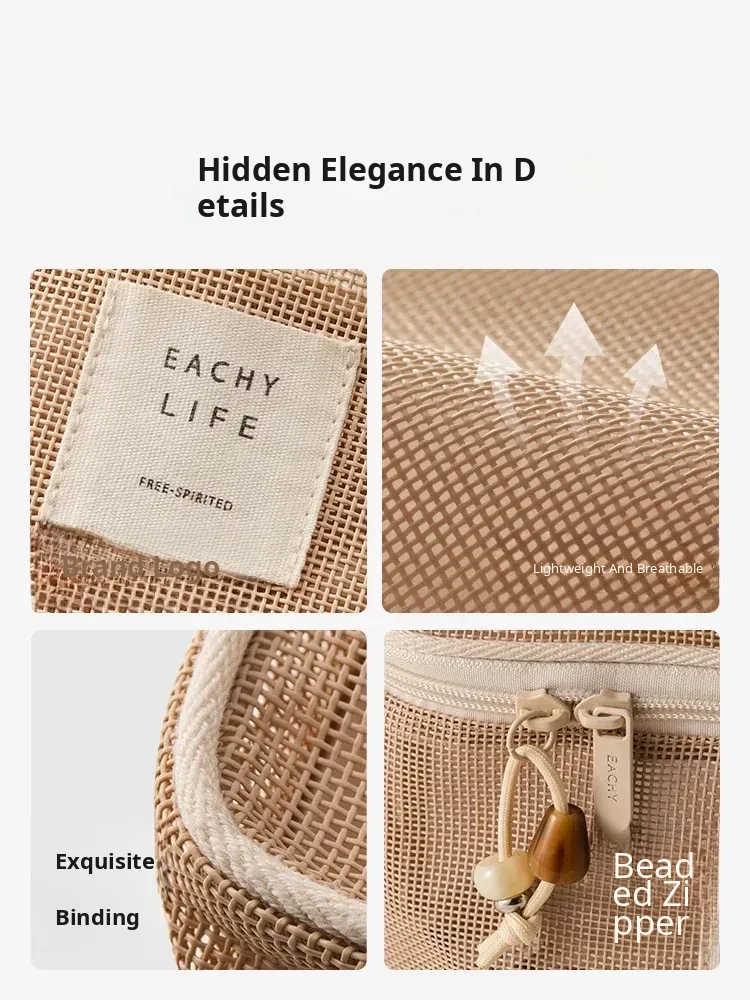Open the breathable mesh fabric image
Image resolution: width=750 pixels, height=1000 pixels.
click(550, 441)
